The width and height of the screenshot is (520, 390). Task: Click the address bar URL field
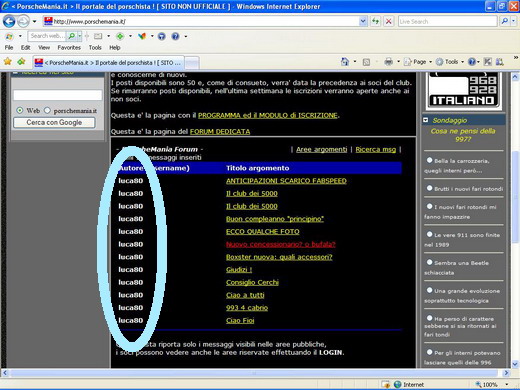click(x=202, y=22)
